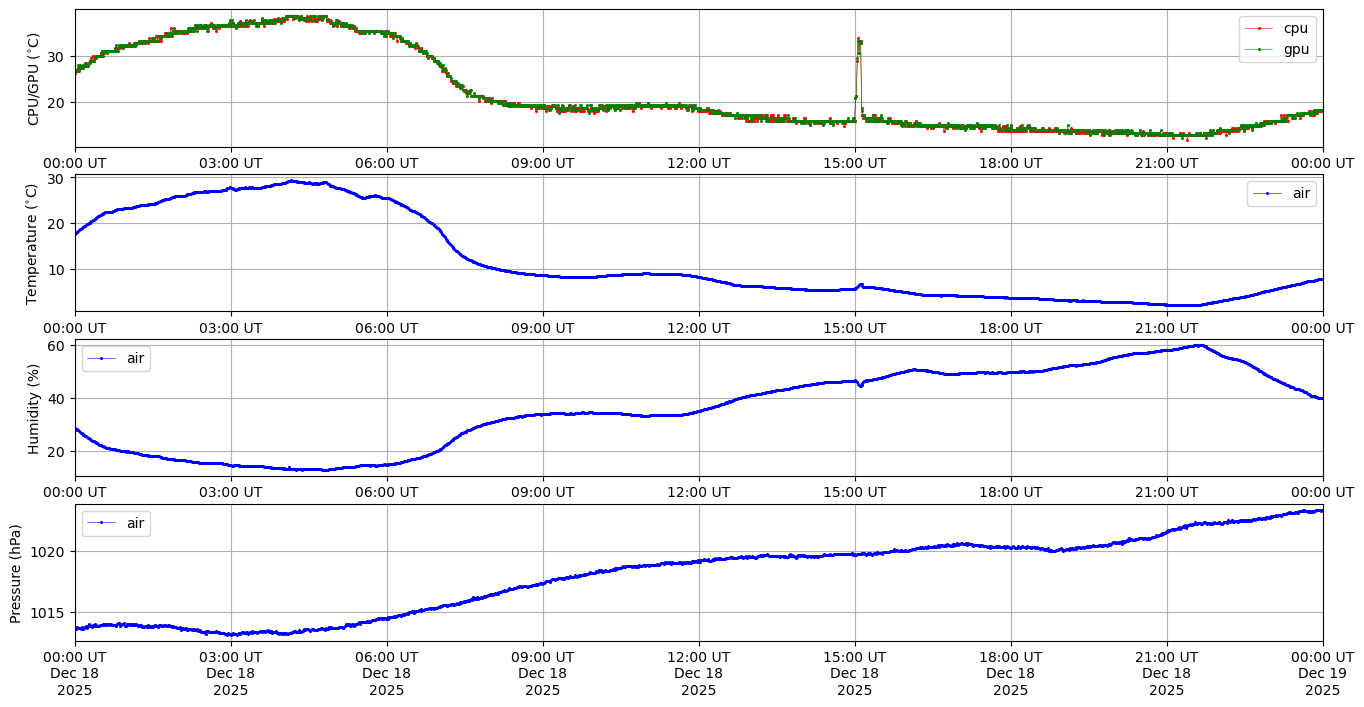
Task: Click the CPU/GPU temperature spike near 15:00
Action: [x=859, y=42]
